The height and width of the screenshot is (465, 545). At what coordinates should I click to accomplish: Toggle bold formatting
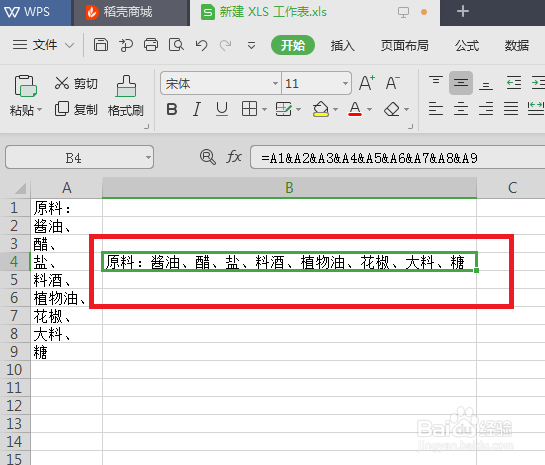pyautogui.click(x=172, y=109)
